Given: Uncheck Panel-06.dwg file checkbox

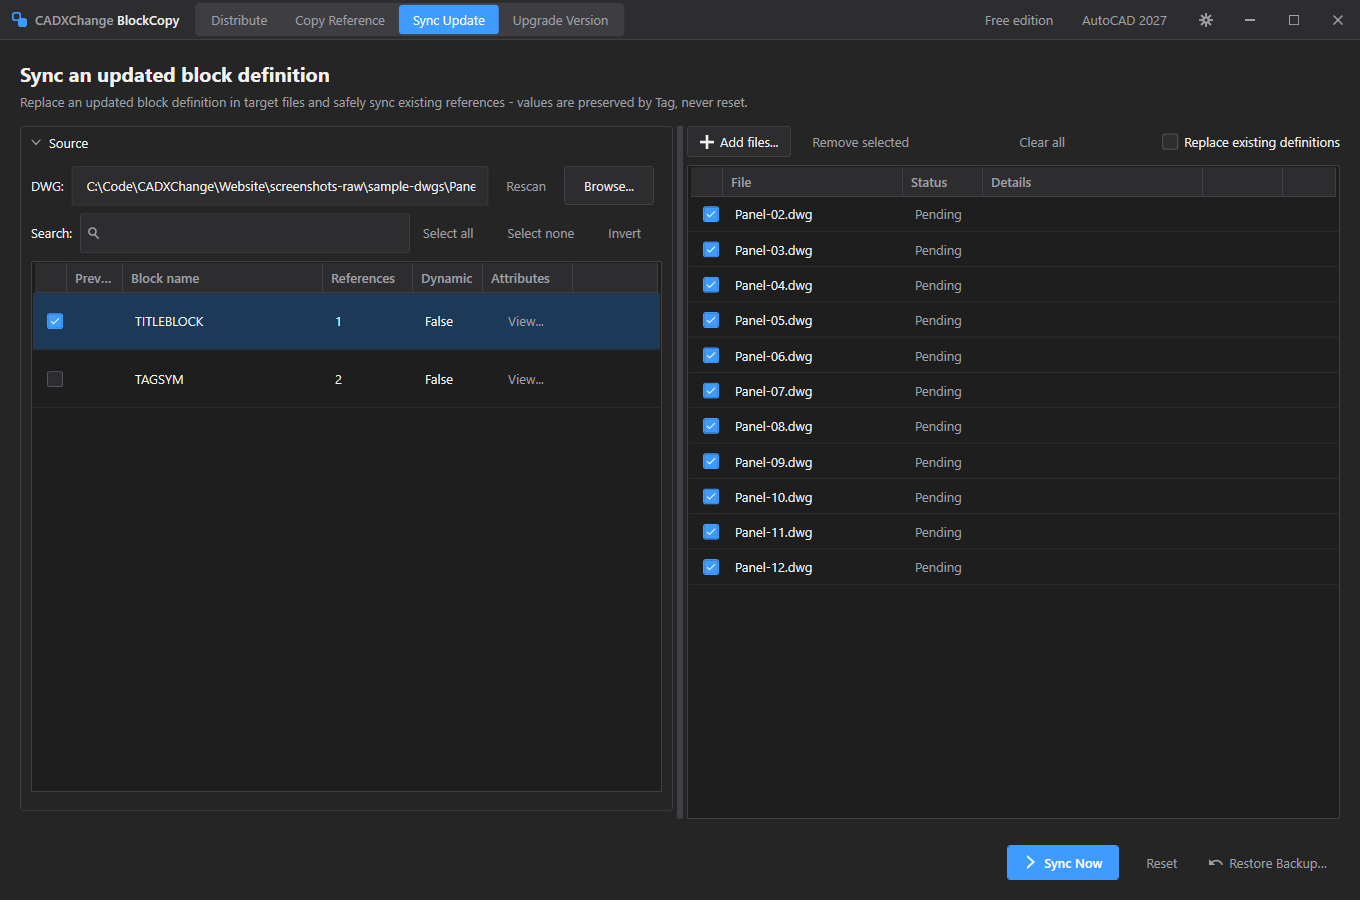Looking at the screenshot, I should click(711, 356).
